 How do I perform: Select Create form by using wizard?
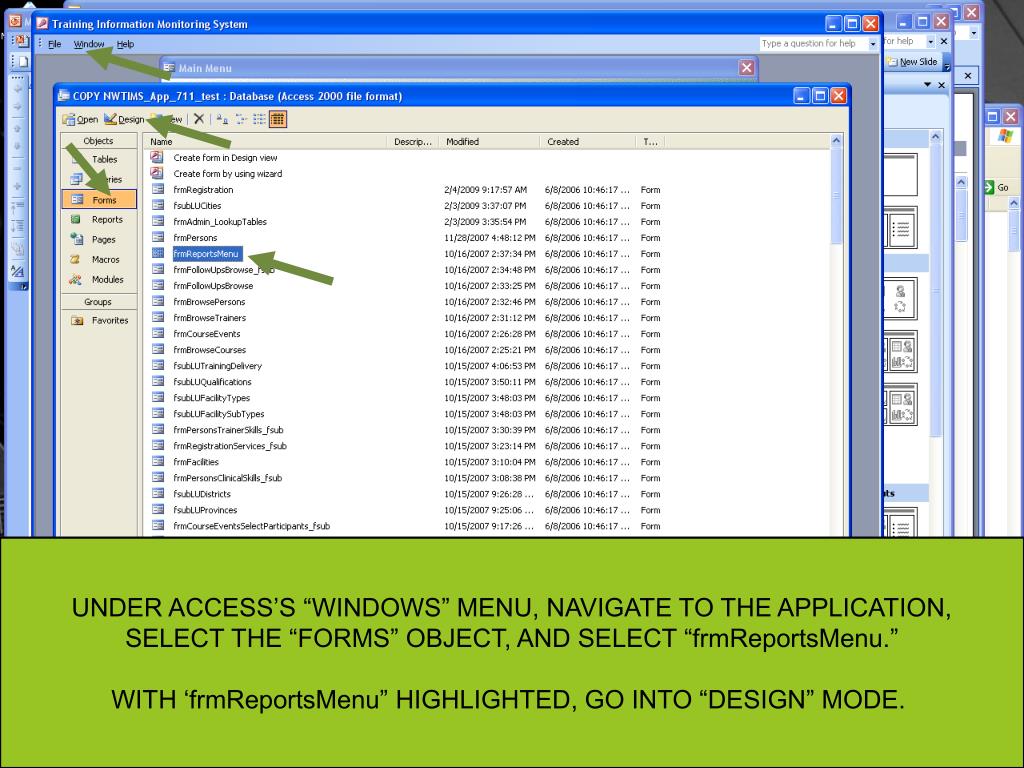[228, 174]
